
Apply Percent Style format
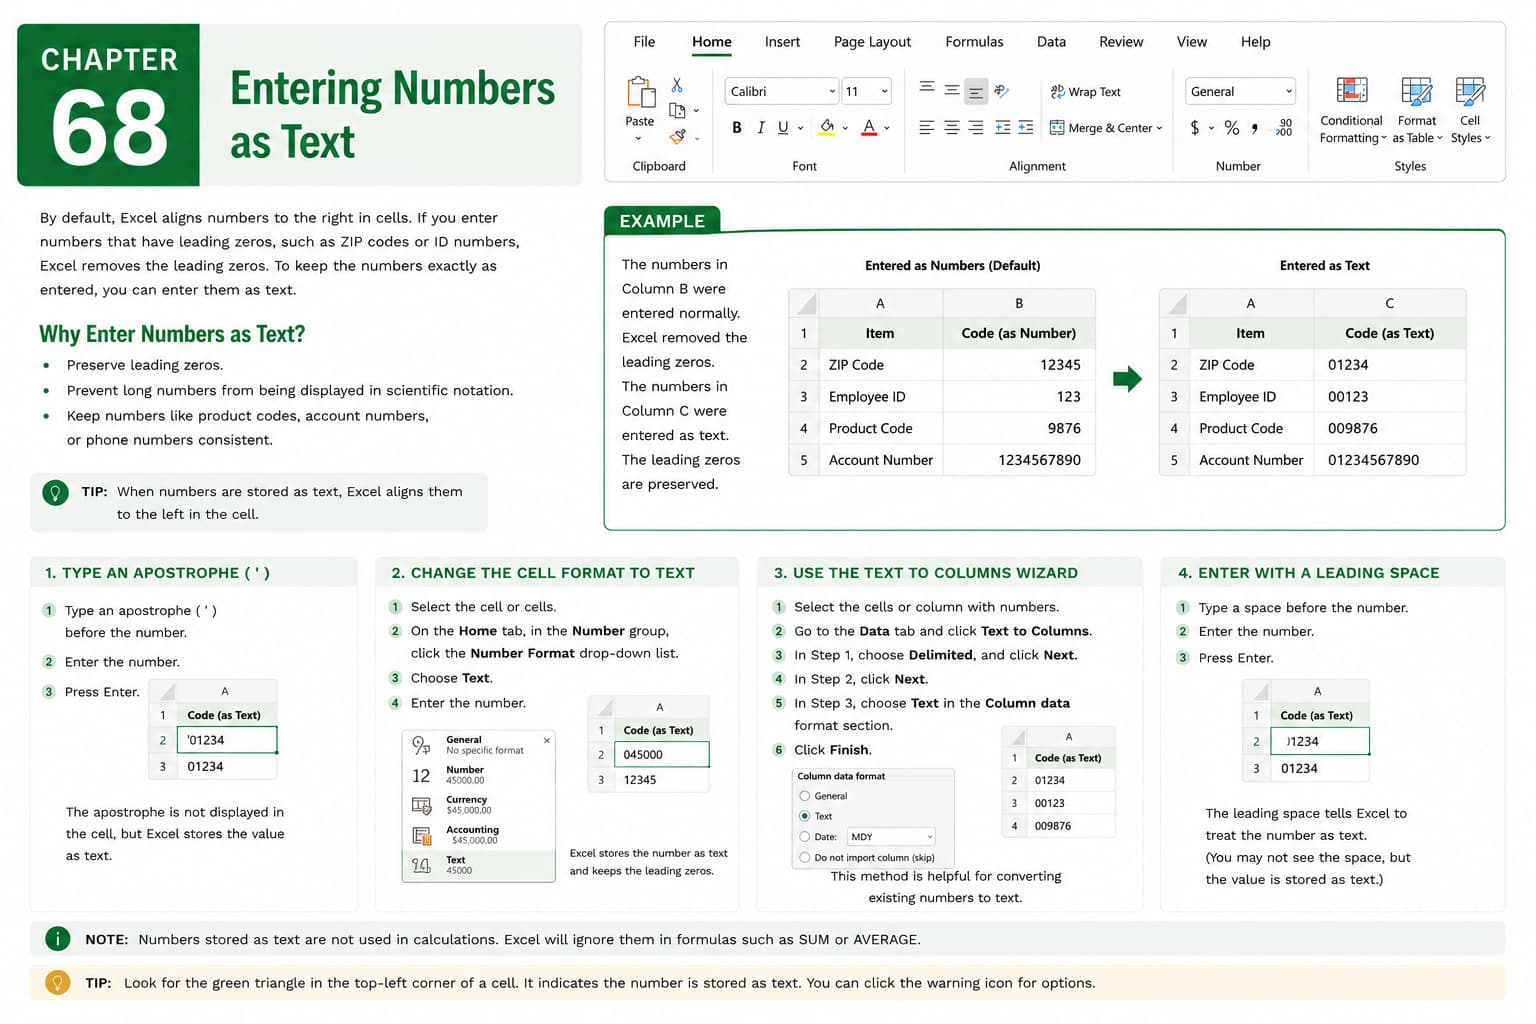[x=1232, y=128]
